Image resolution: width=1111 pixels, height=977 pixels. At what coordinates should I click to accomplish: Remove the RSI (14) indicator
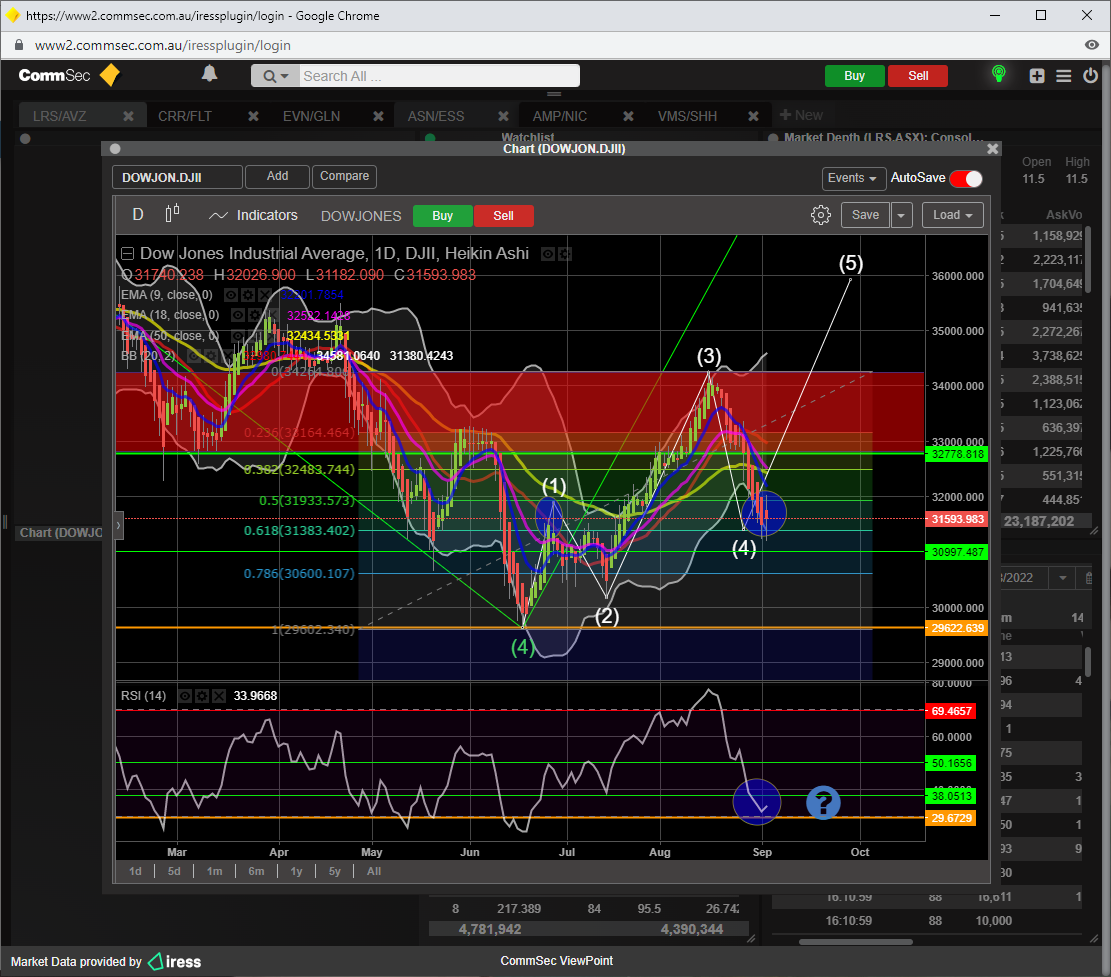click(x=219, y=696)
